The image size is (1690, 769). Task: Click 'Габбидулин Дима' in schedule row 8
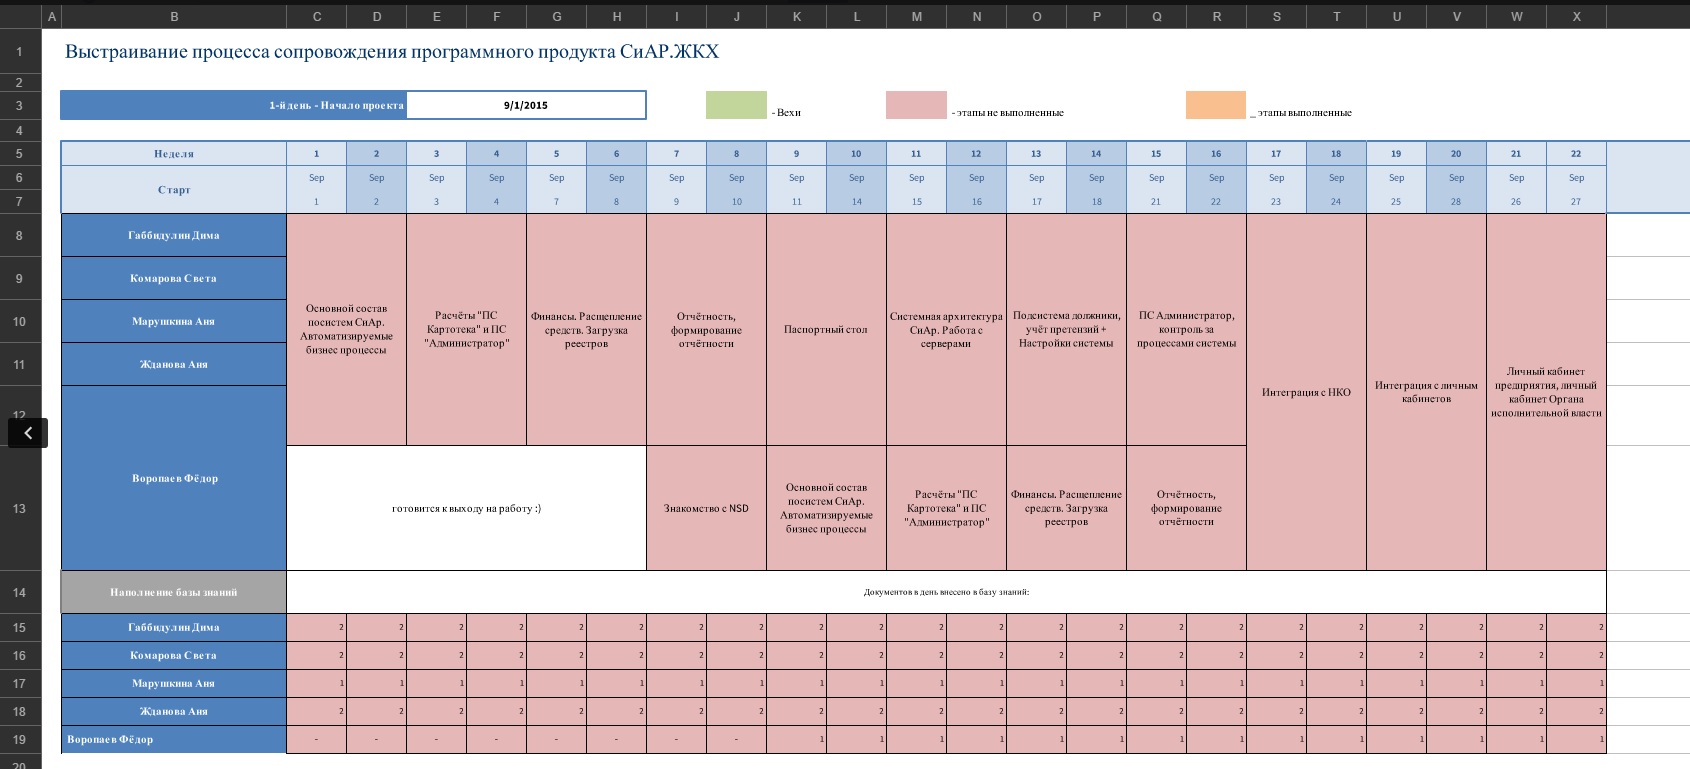[x=174, y=235]
